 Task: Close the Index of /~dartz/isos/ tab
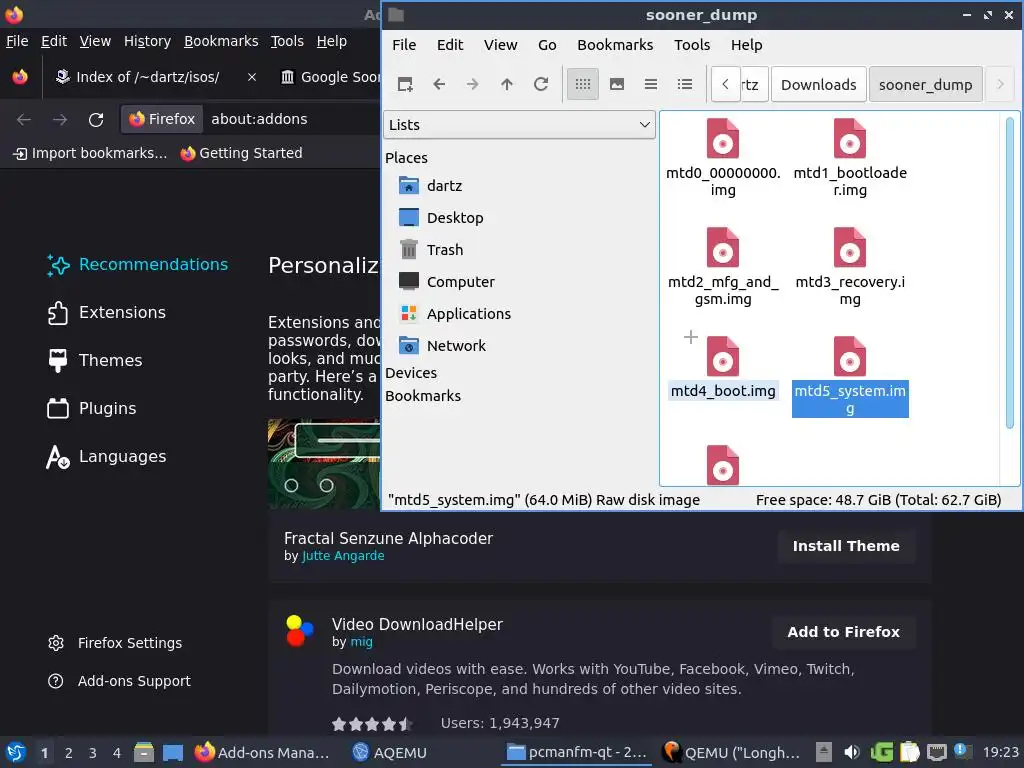point(251,77)
